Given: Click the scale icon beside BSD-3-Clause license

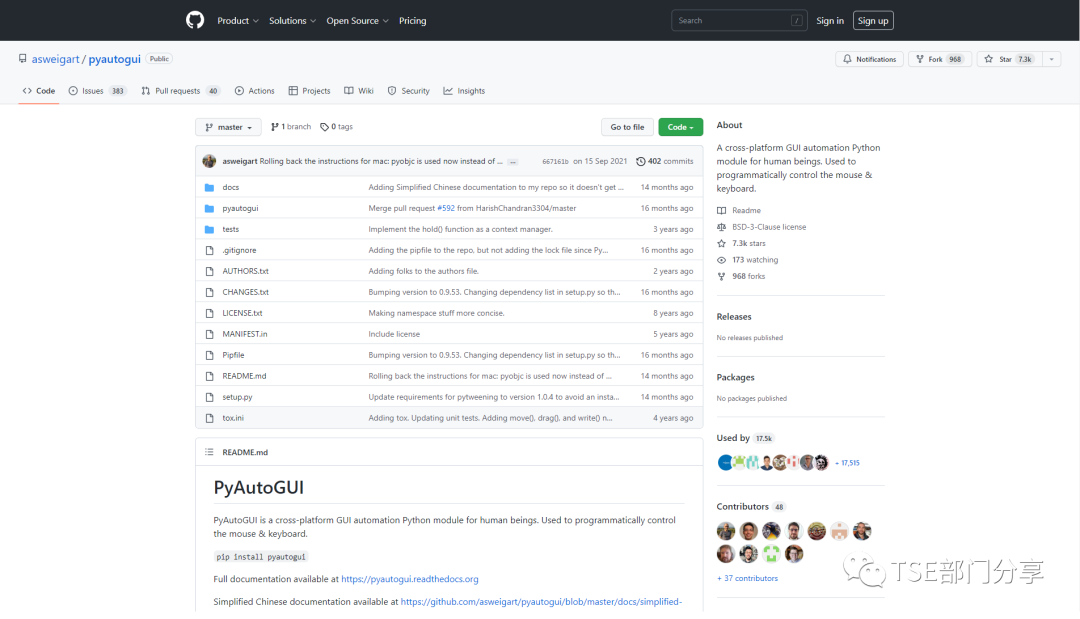Looking at the screenshot, I should click(721, 227).
